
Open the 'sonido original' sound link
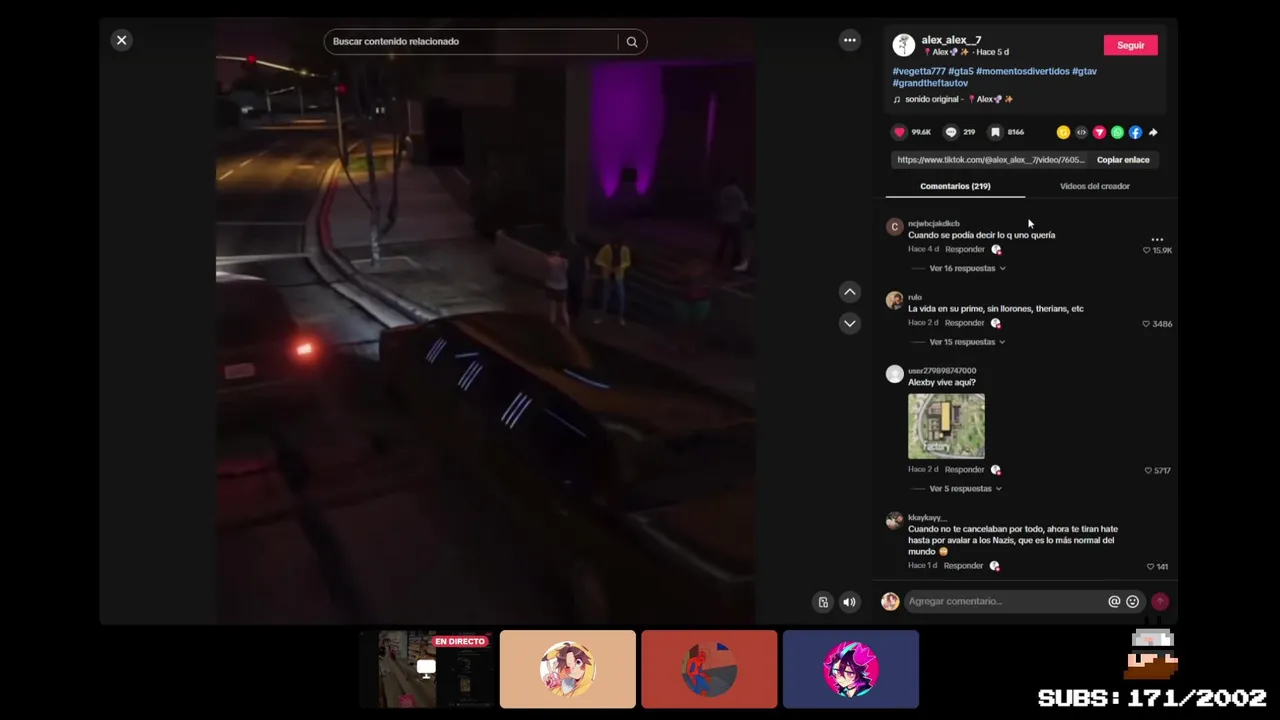pyautogui.click(x=952, y=99)
